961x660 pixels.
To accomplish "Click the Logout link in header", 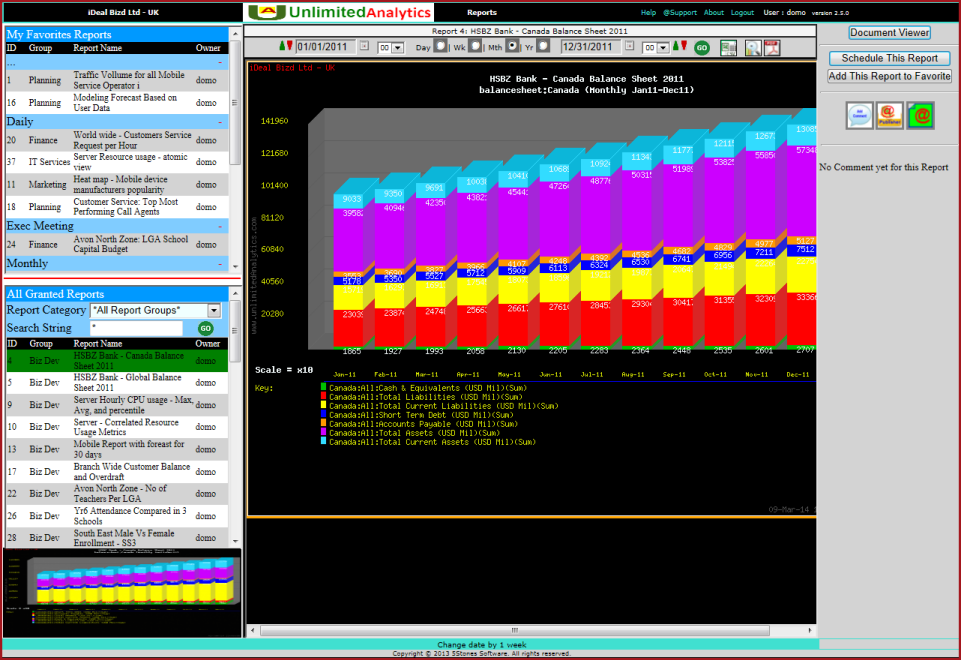I will (742, 13).
